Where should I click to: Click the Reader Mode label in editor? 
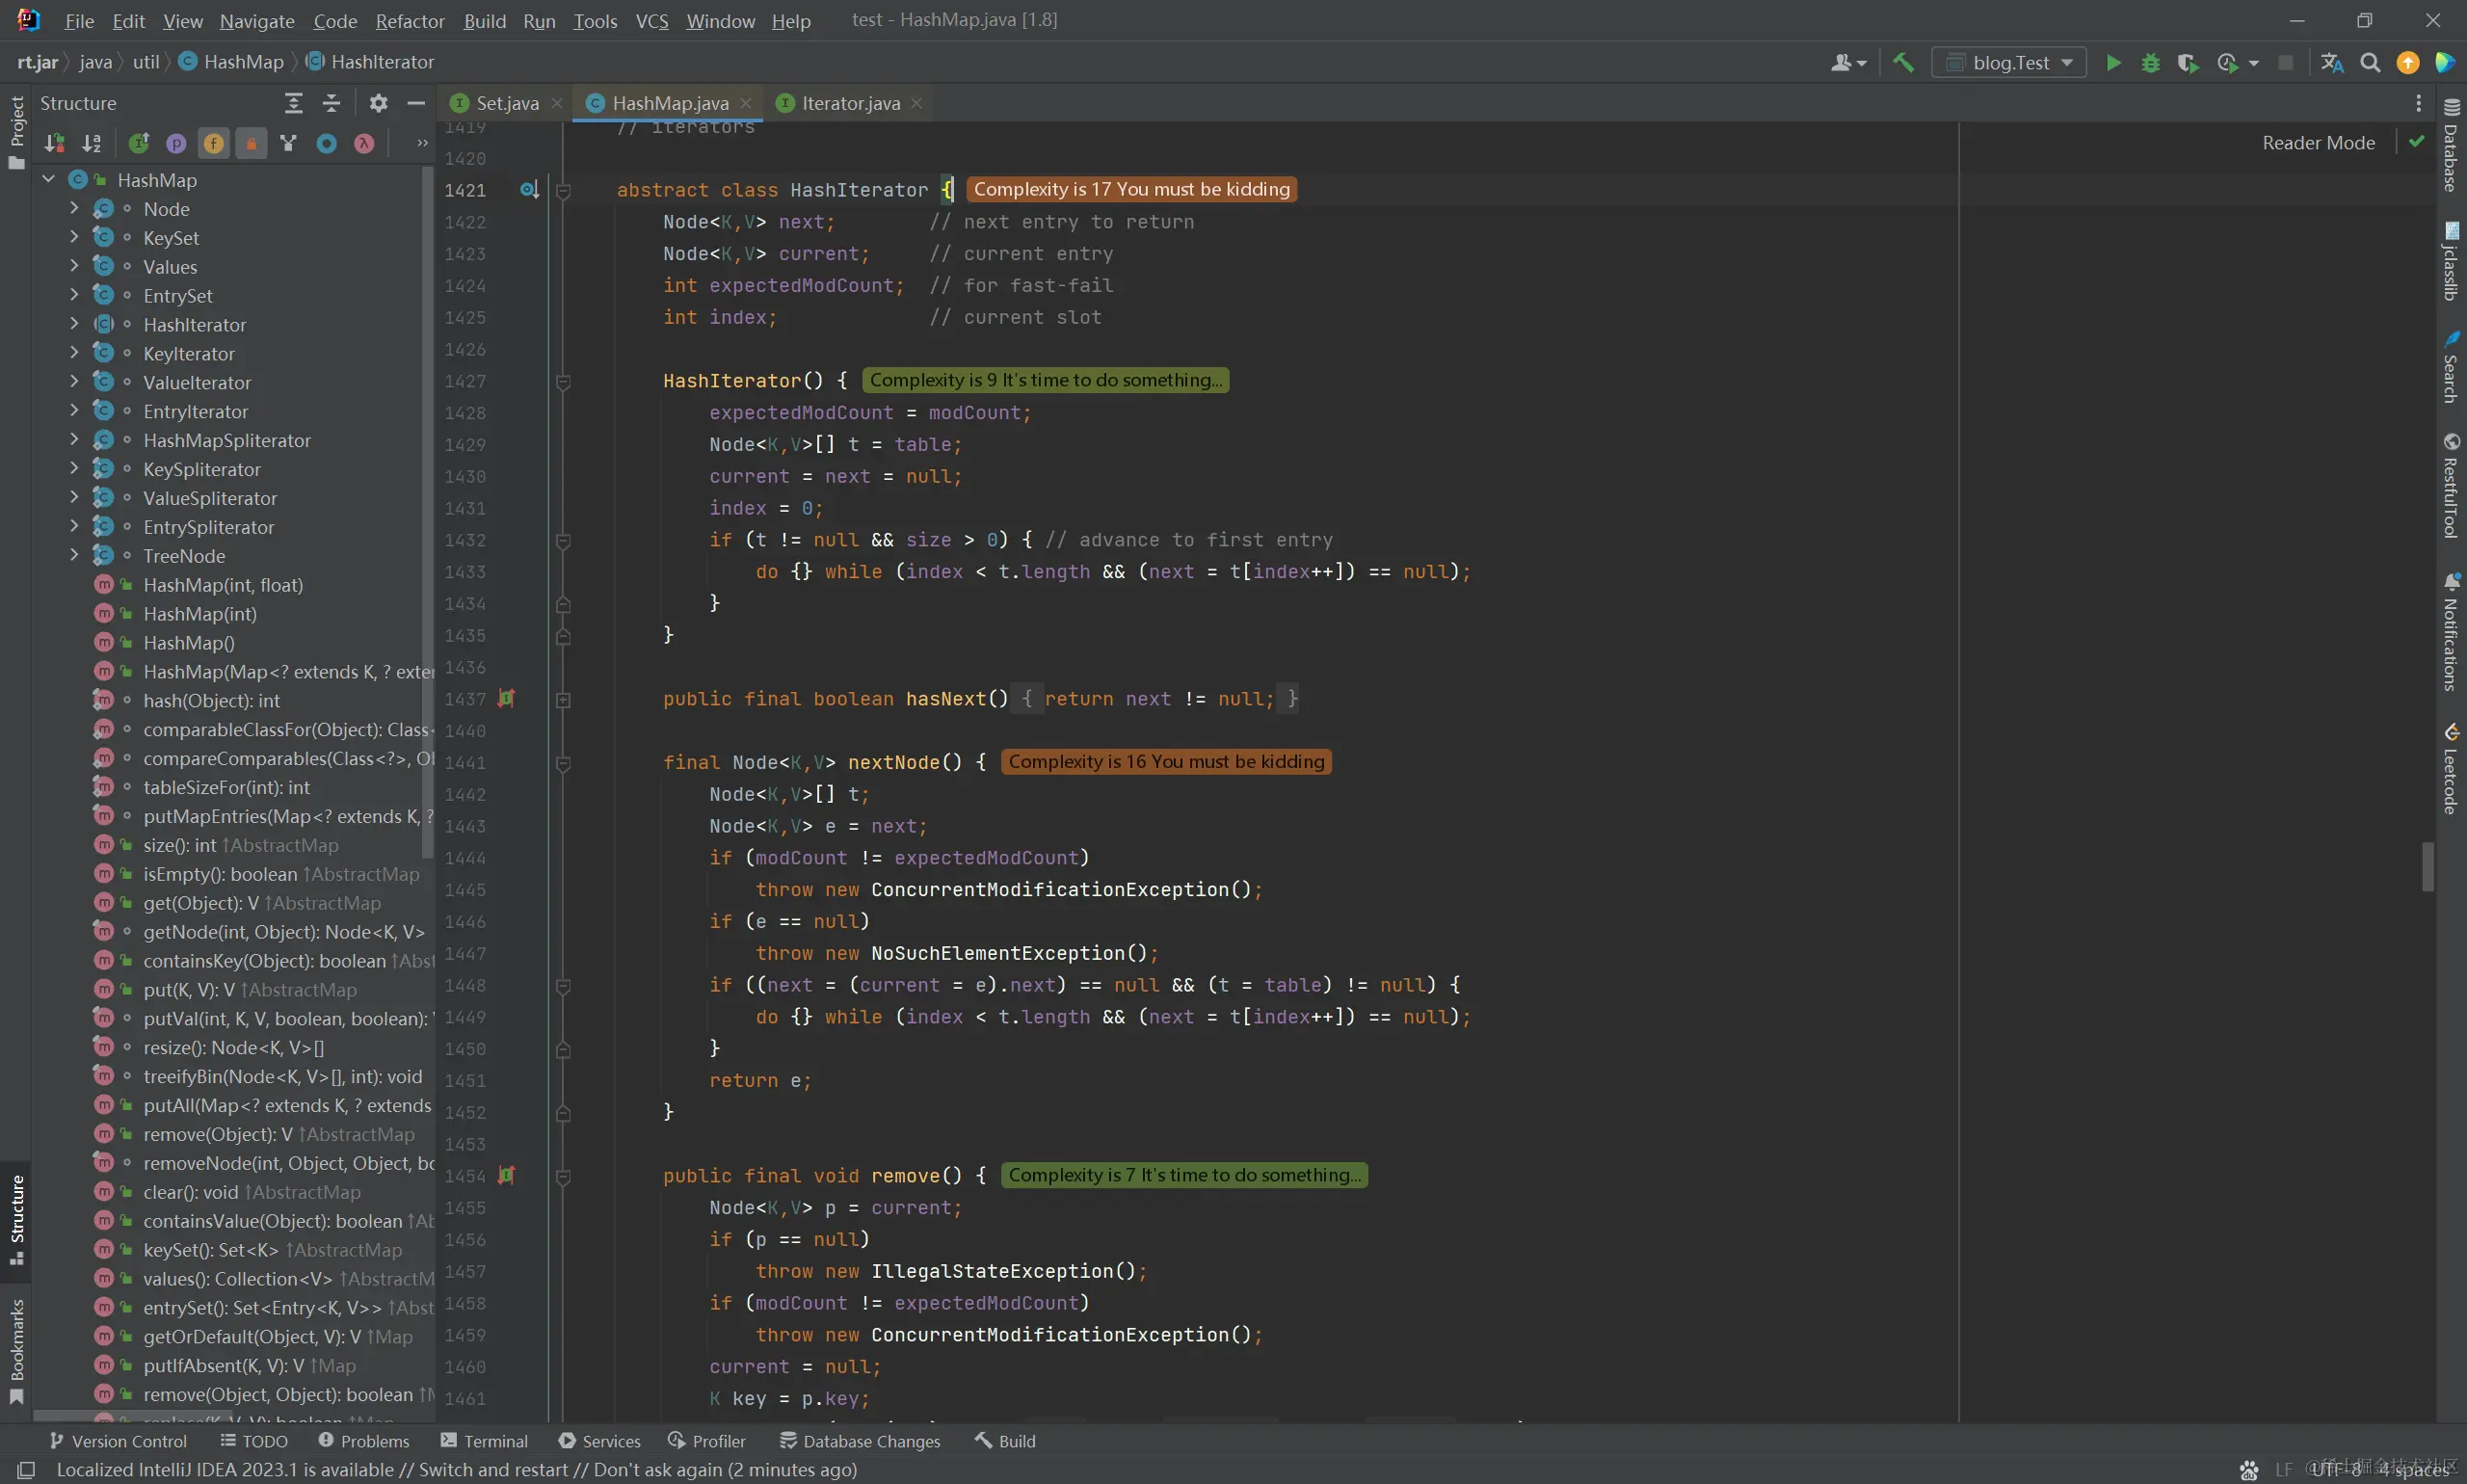coord(2318,143)
